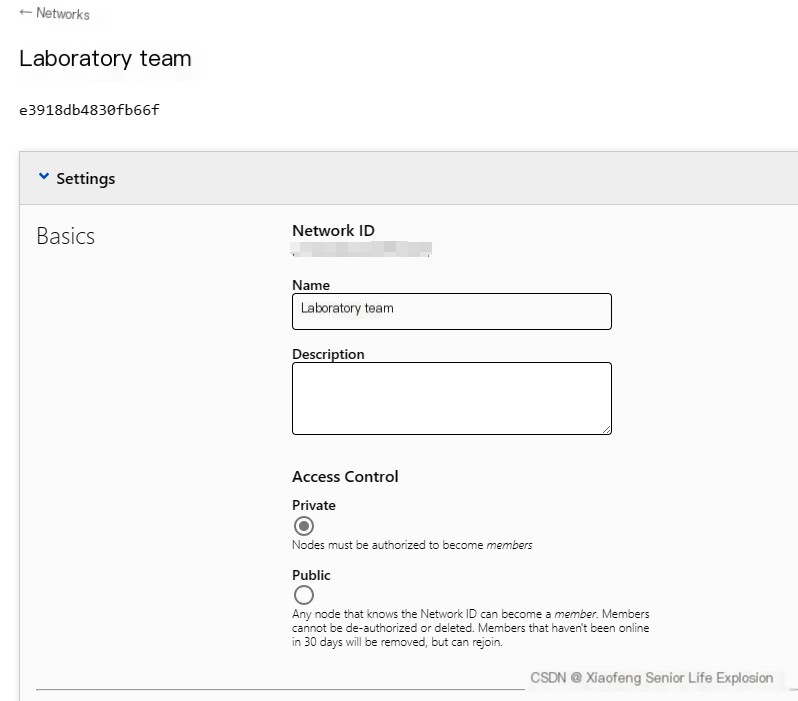
Task: Click the Description field label
Action: (x=328, y=354)
